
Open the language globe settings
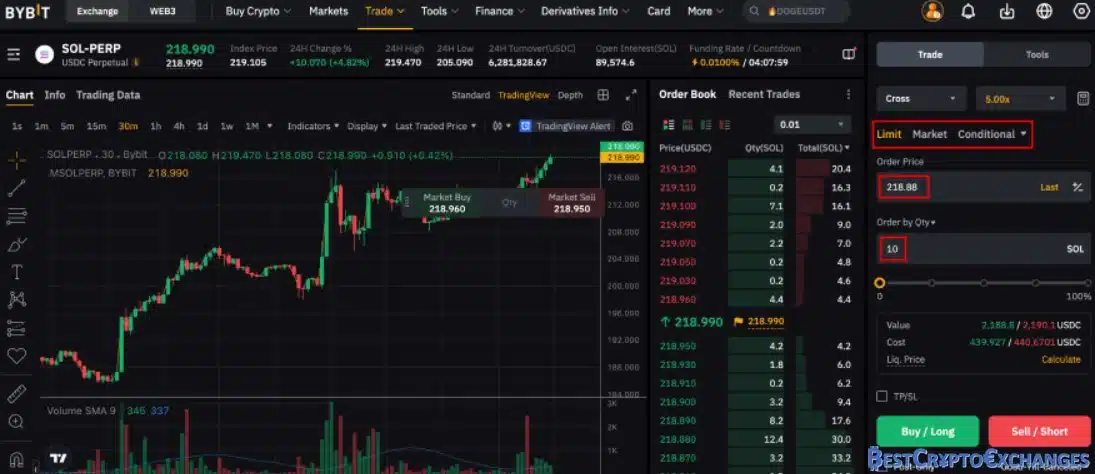pyautogui.click(x=1044, y=11)
